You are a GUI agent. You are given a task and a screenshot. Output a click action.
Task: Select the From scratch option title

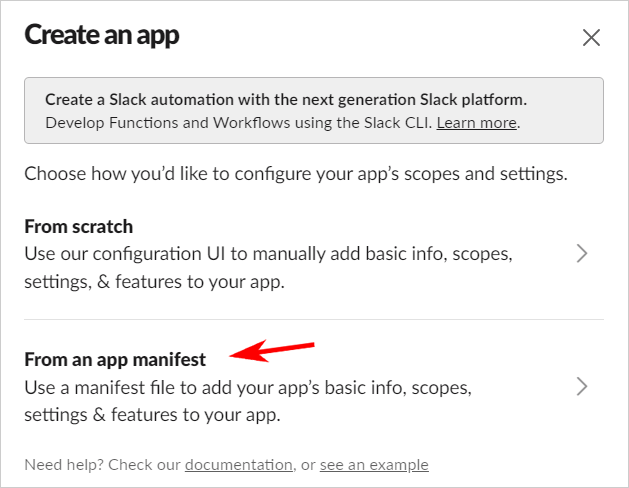(x=79, y=226)
